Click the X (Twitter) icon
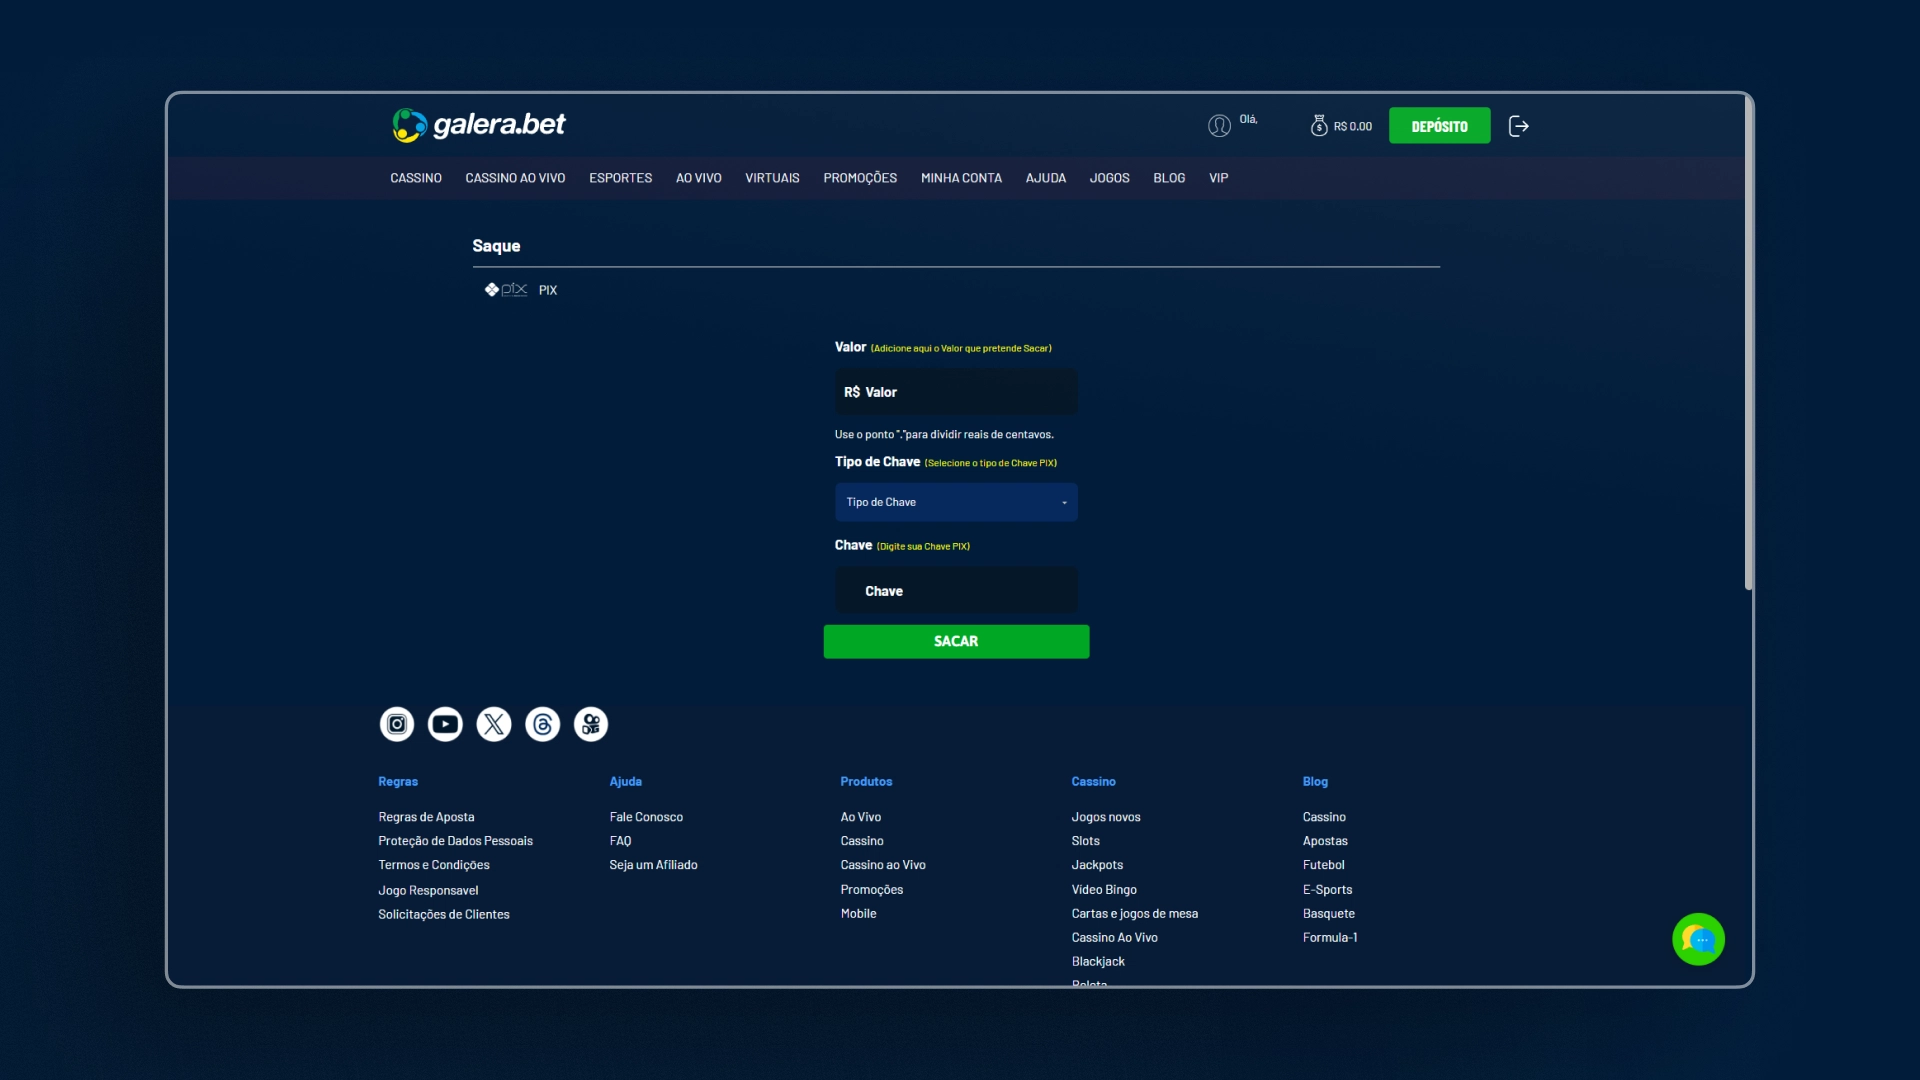Viewport: 1920px width, 1080px height. click(494, 724)
